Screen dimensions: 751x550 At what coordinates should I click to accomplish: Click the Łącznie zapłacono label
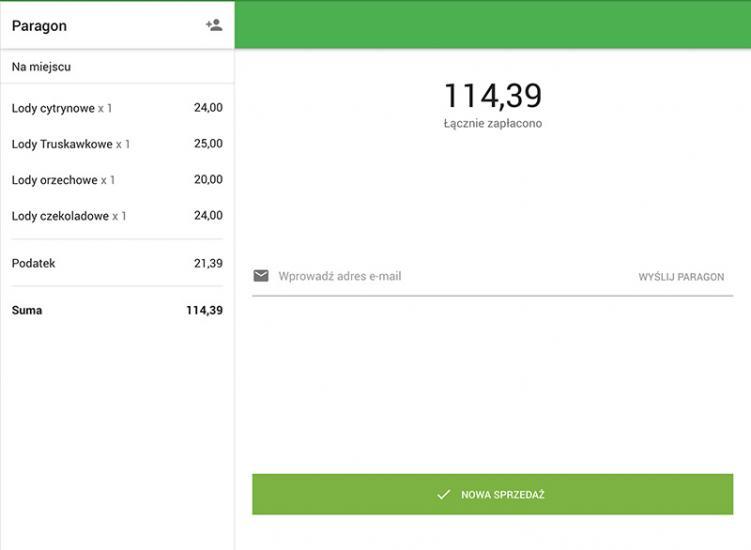pyautogui.click(x=492, y=124)
